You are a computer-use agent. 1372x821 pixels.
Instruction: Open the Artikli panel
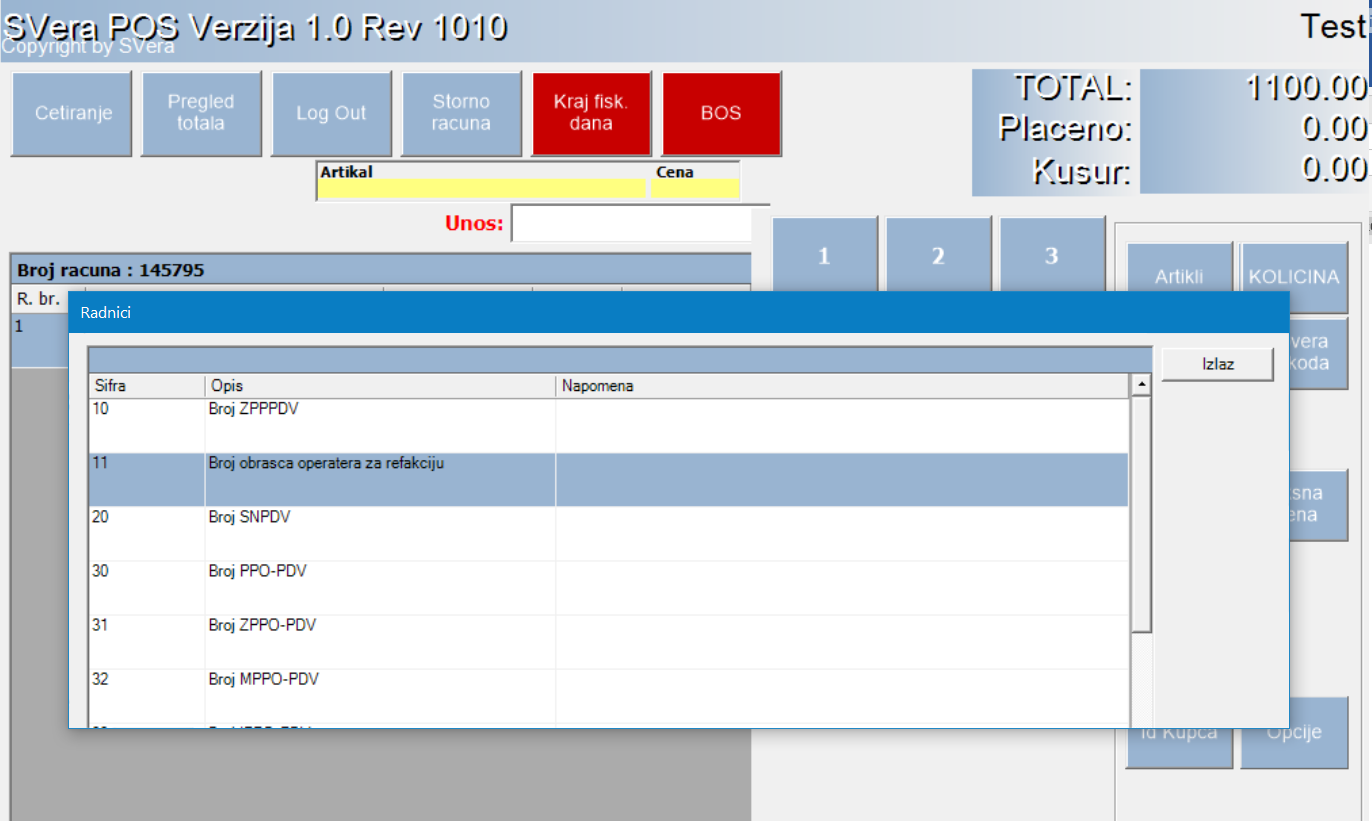tap(1179, 270)
